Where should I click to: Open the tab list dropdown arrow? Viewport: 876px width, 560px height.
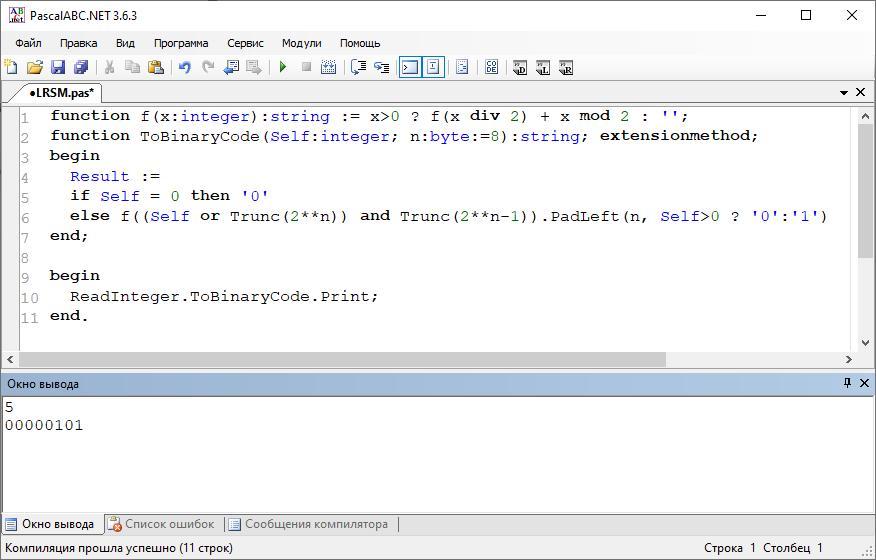pos(844,92)
